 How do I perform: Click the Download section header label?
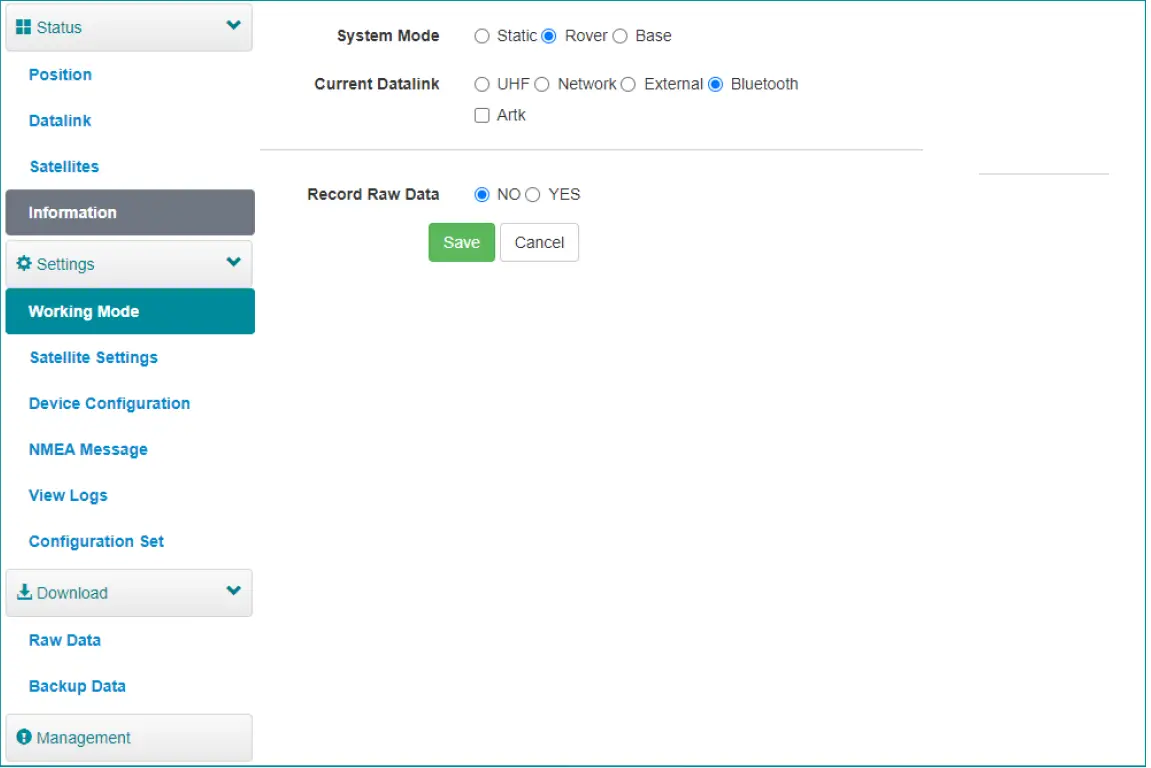click(72, 593)
